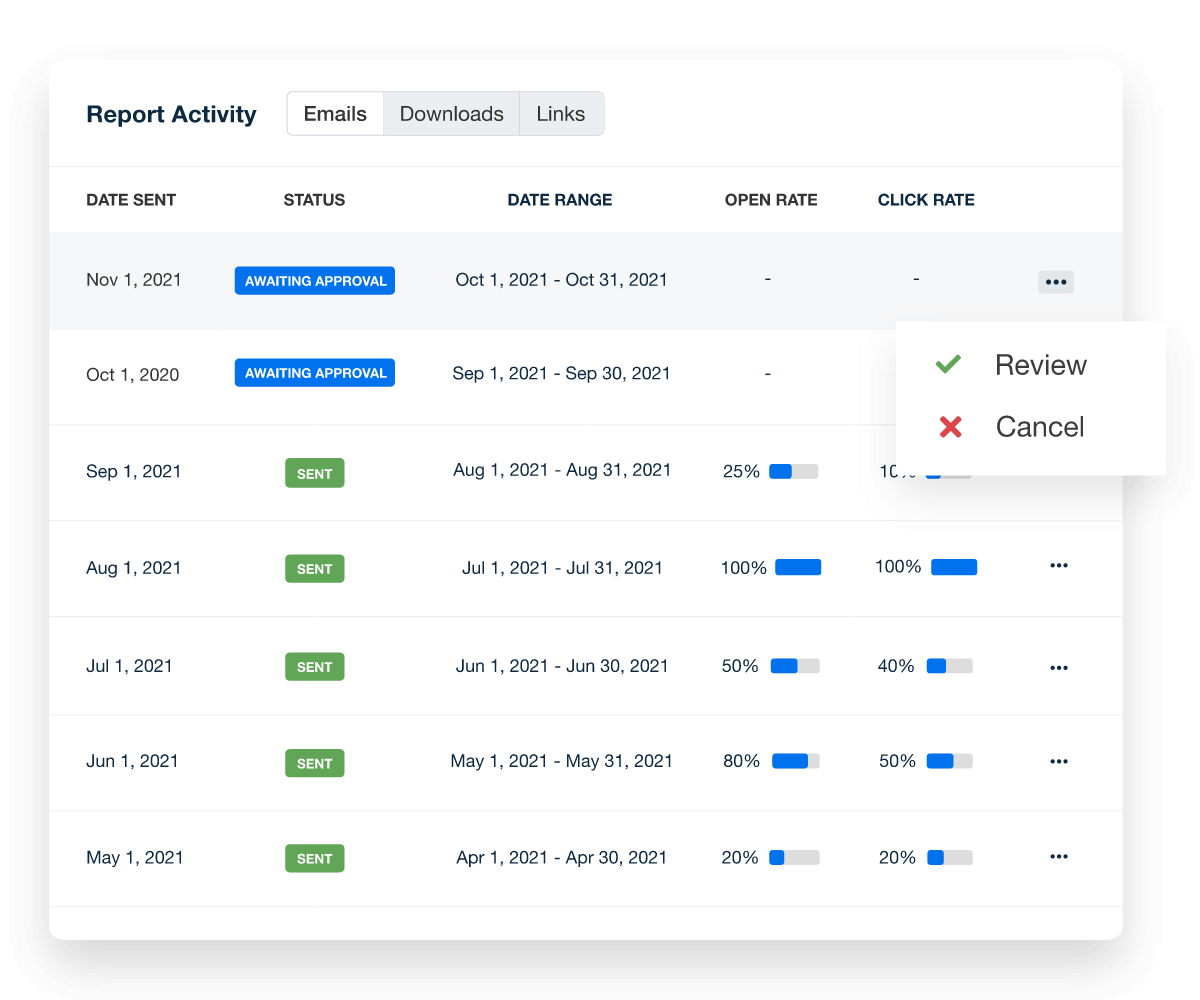Viewport: 1200px width, 1000px height.
Task: Click the 50% click rate bar for Jun 1, 2021
Action: point(950,761)
